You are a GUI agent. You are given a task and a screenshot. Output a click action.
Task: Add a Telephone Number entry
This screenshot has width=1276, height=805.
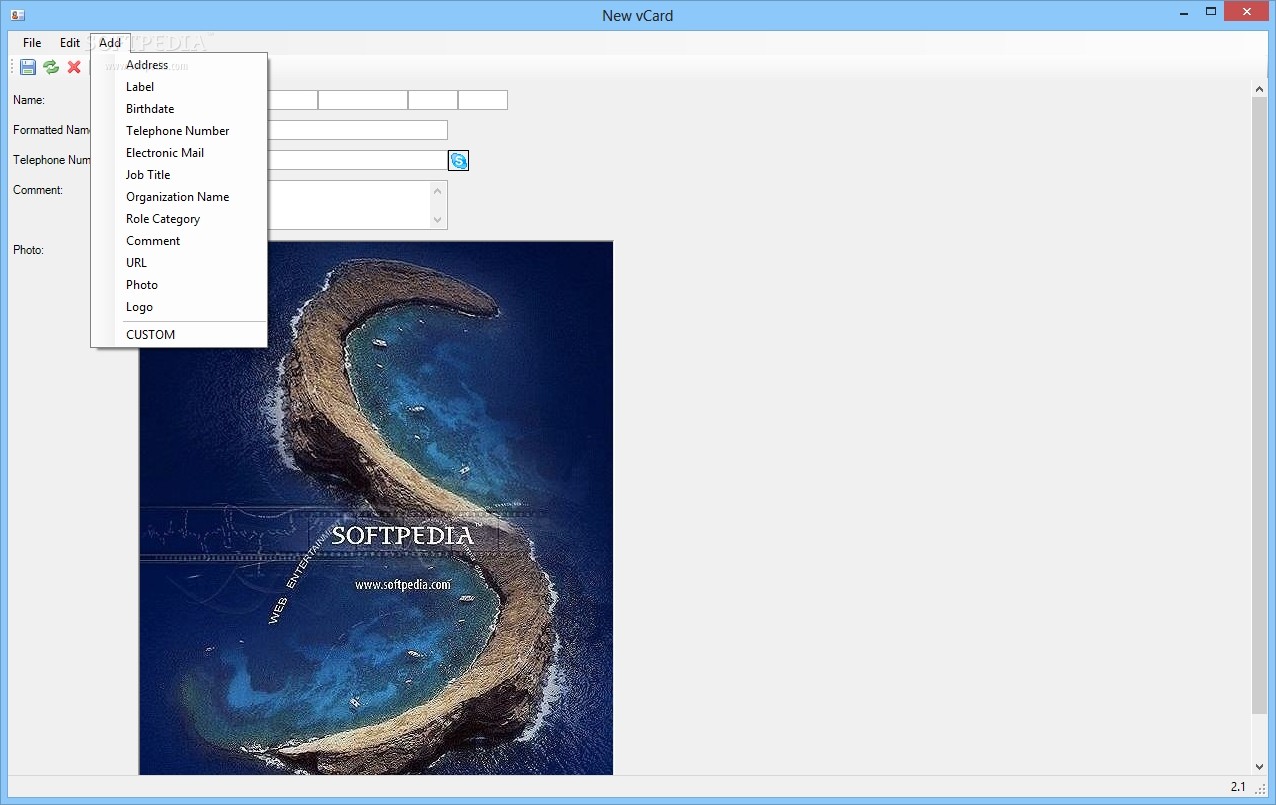point(179,131)
